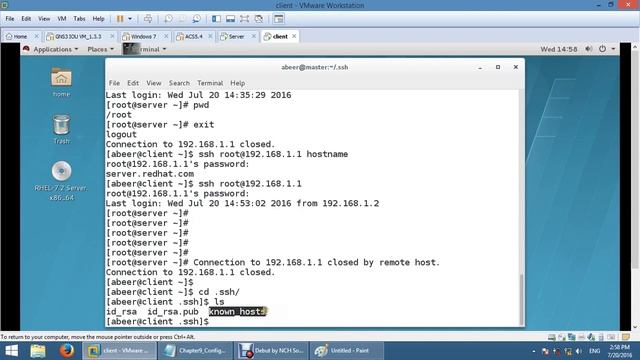Select the Trash desktop icon
This screenshot has height=360, width=640.
tap(61, 129)
